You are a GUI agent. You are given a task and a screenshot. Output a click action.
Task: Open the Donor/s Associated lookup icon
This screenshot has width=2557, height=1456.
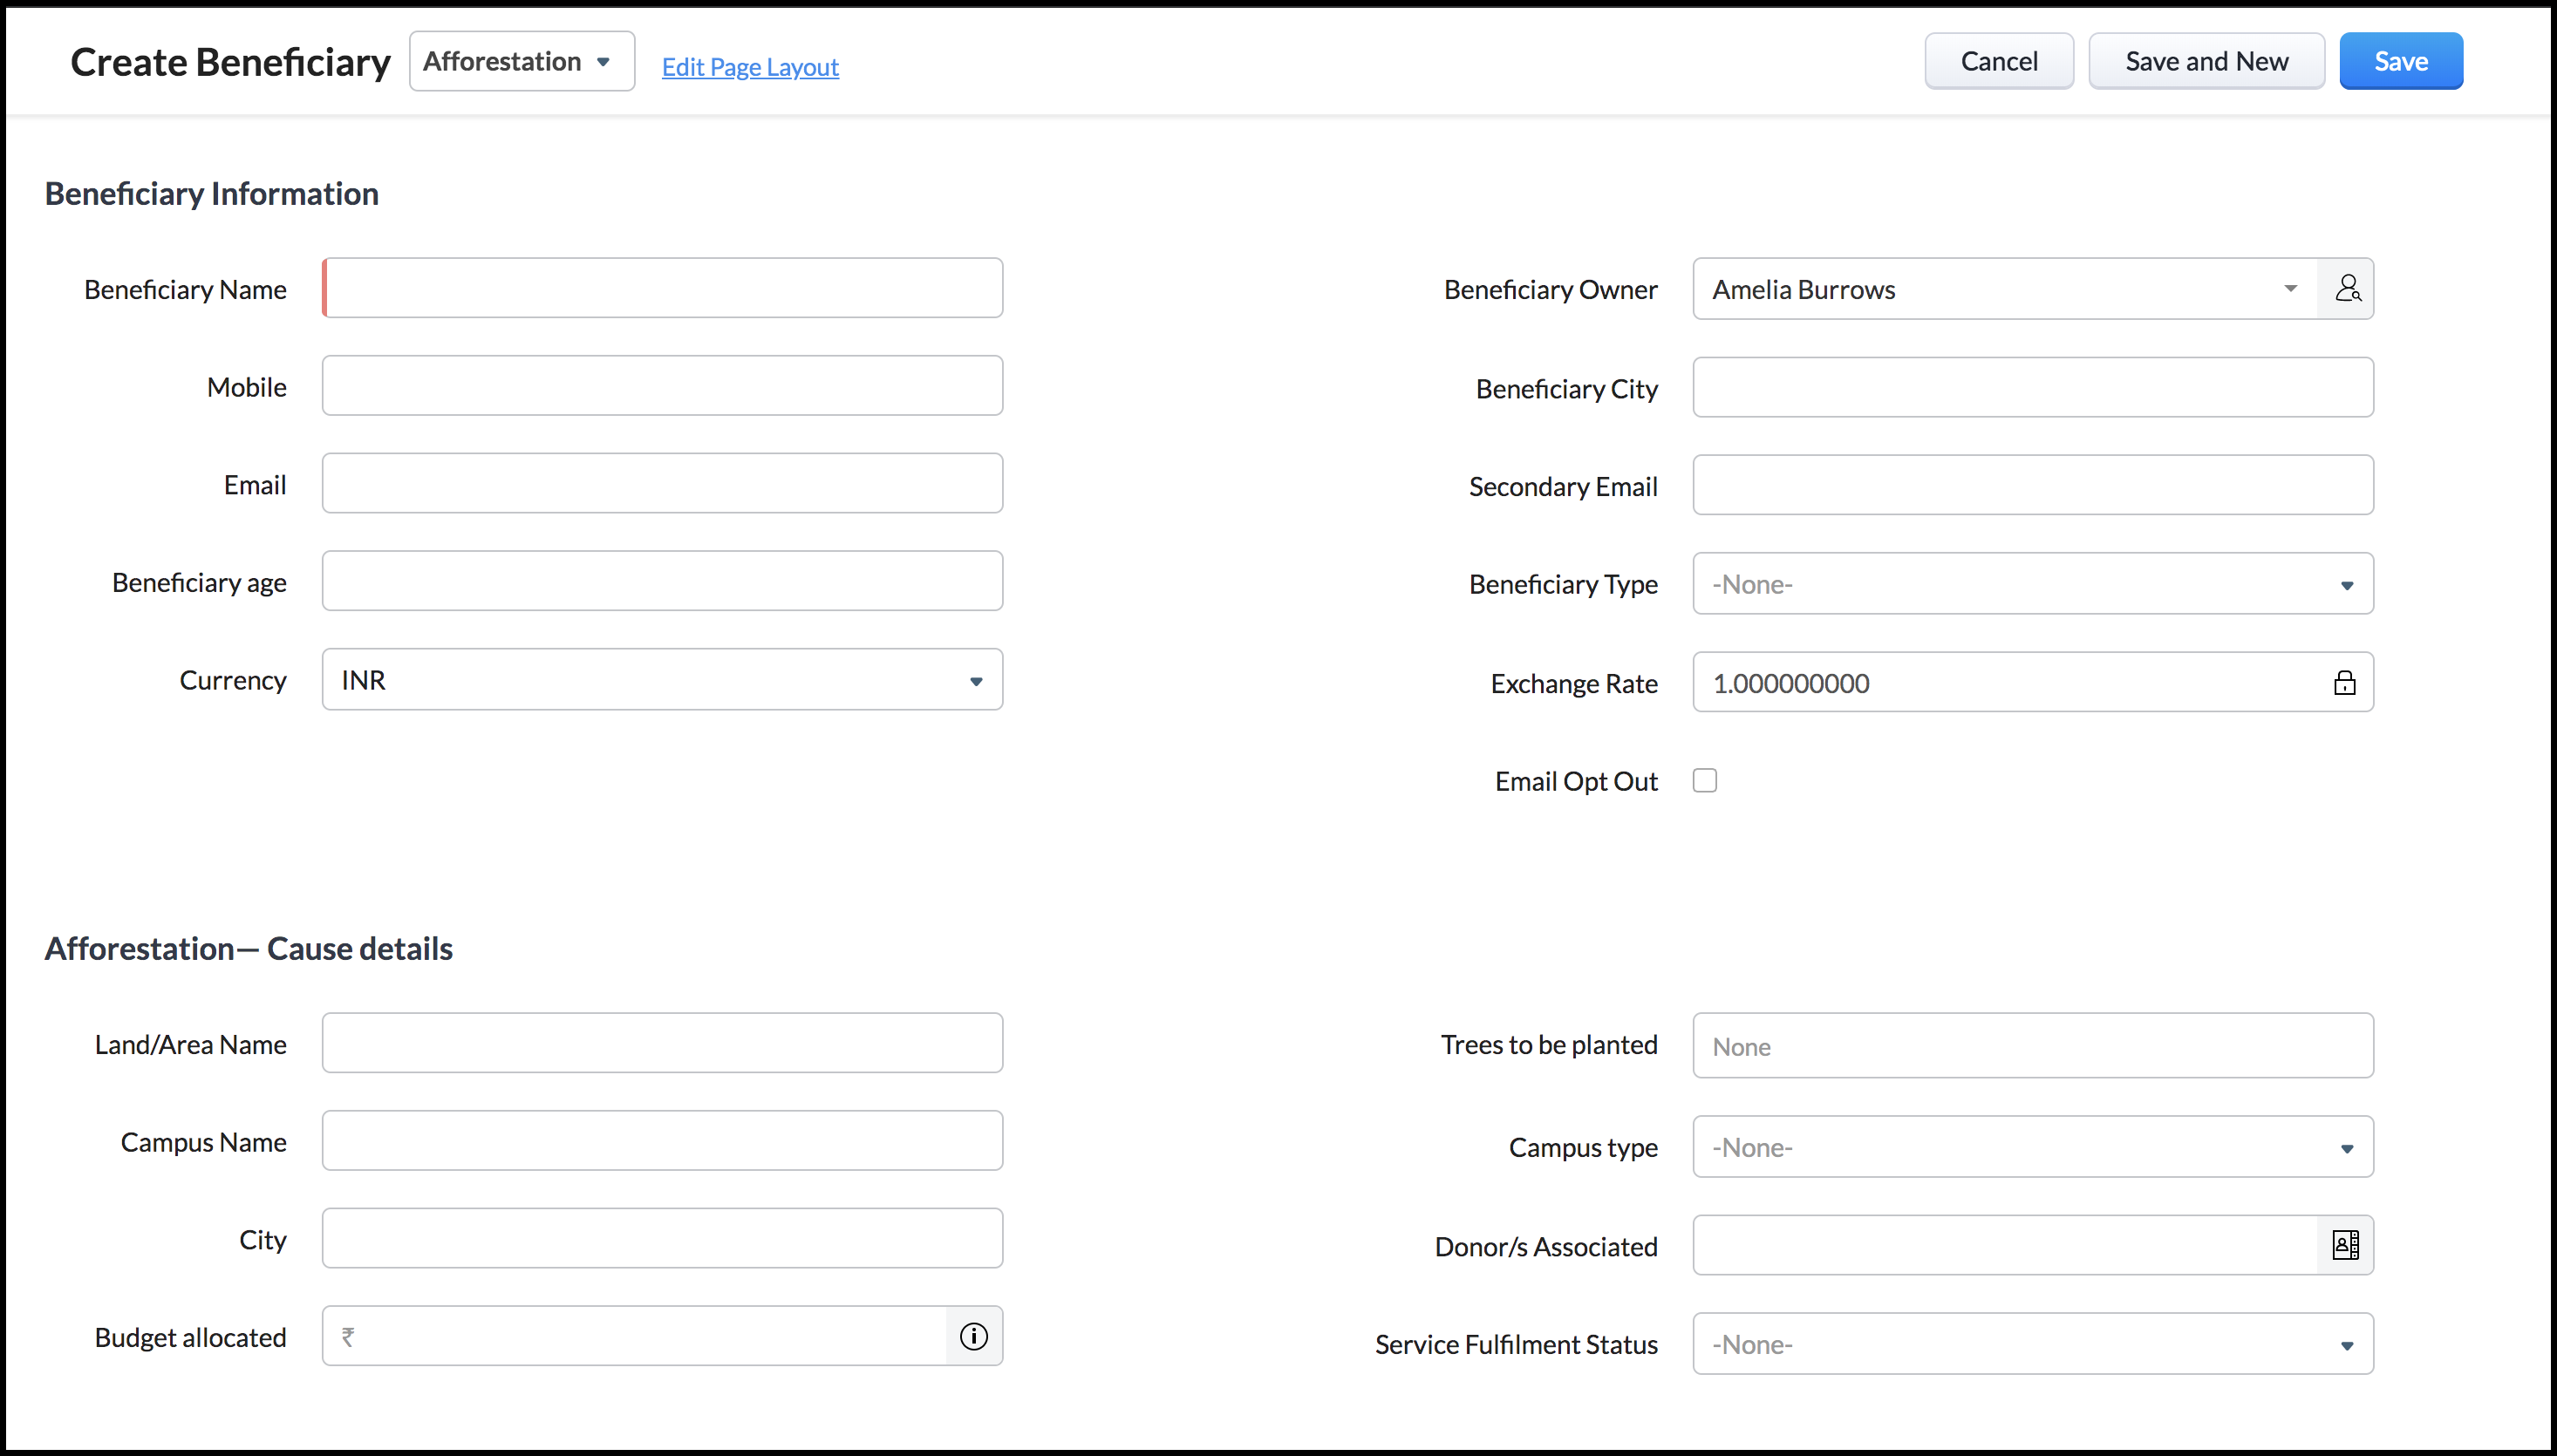(x=2345, y=1245)
